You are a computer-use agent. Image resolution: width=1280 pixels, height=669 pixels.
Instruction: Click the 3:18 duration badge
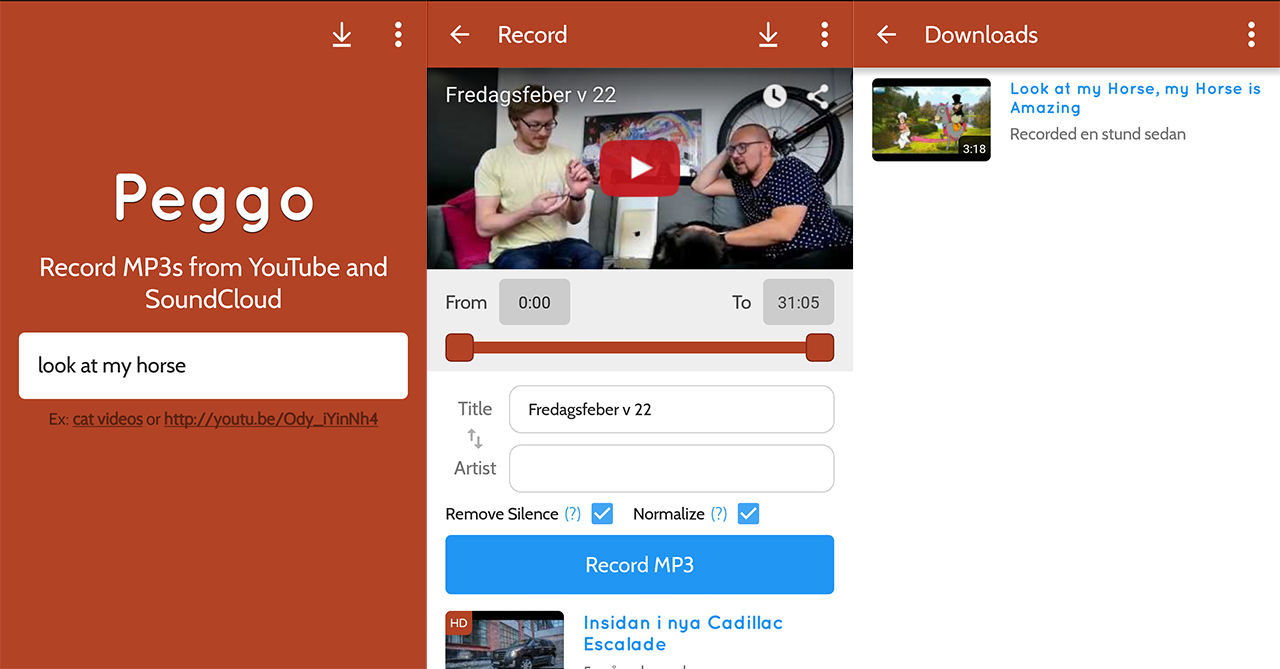click(x=974, y=149)
